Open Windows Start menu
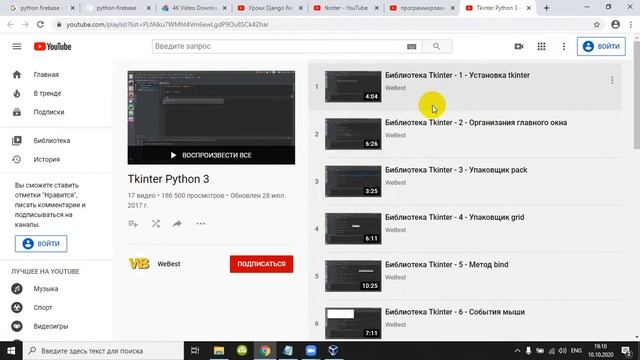This screenshot has width=640, height=360. pos(11,351)
